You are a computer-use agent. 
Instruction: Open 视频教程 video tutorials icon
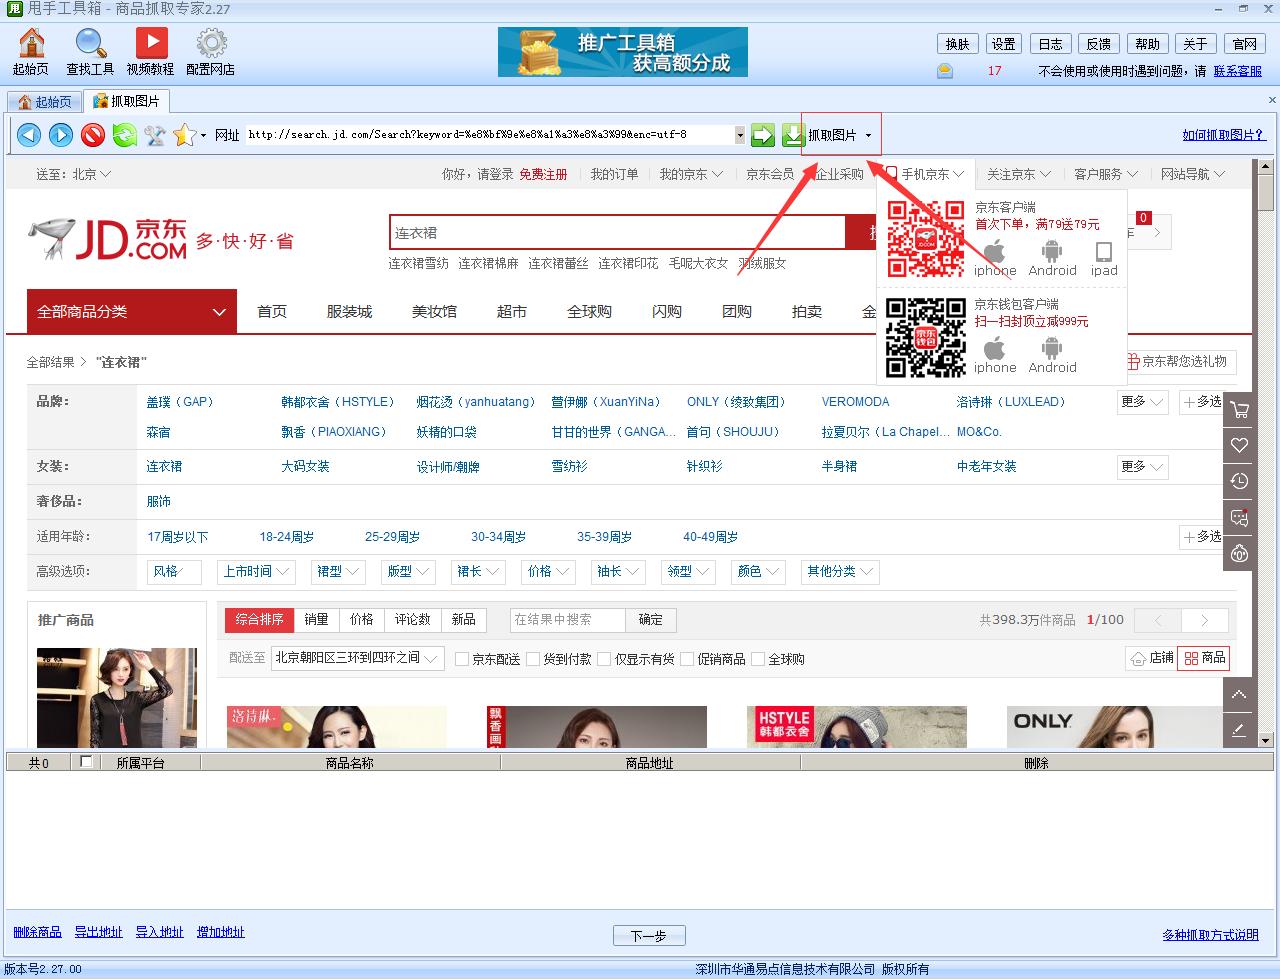[152, 44]
